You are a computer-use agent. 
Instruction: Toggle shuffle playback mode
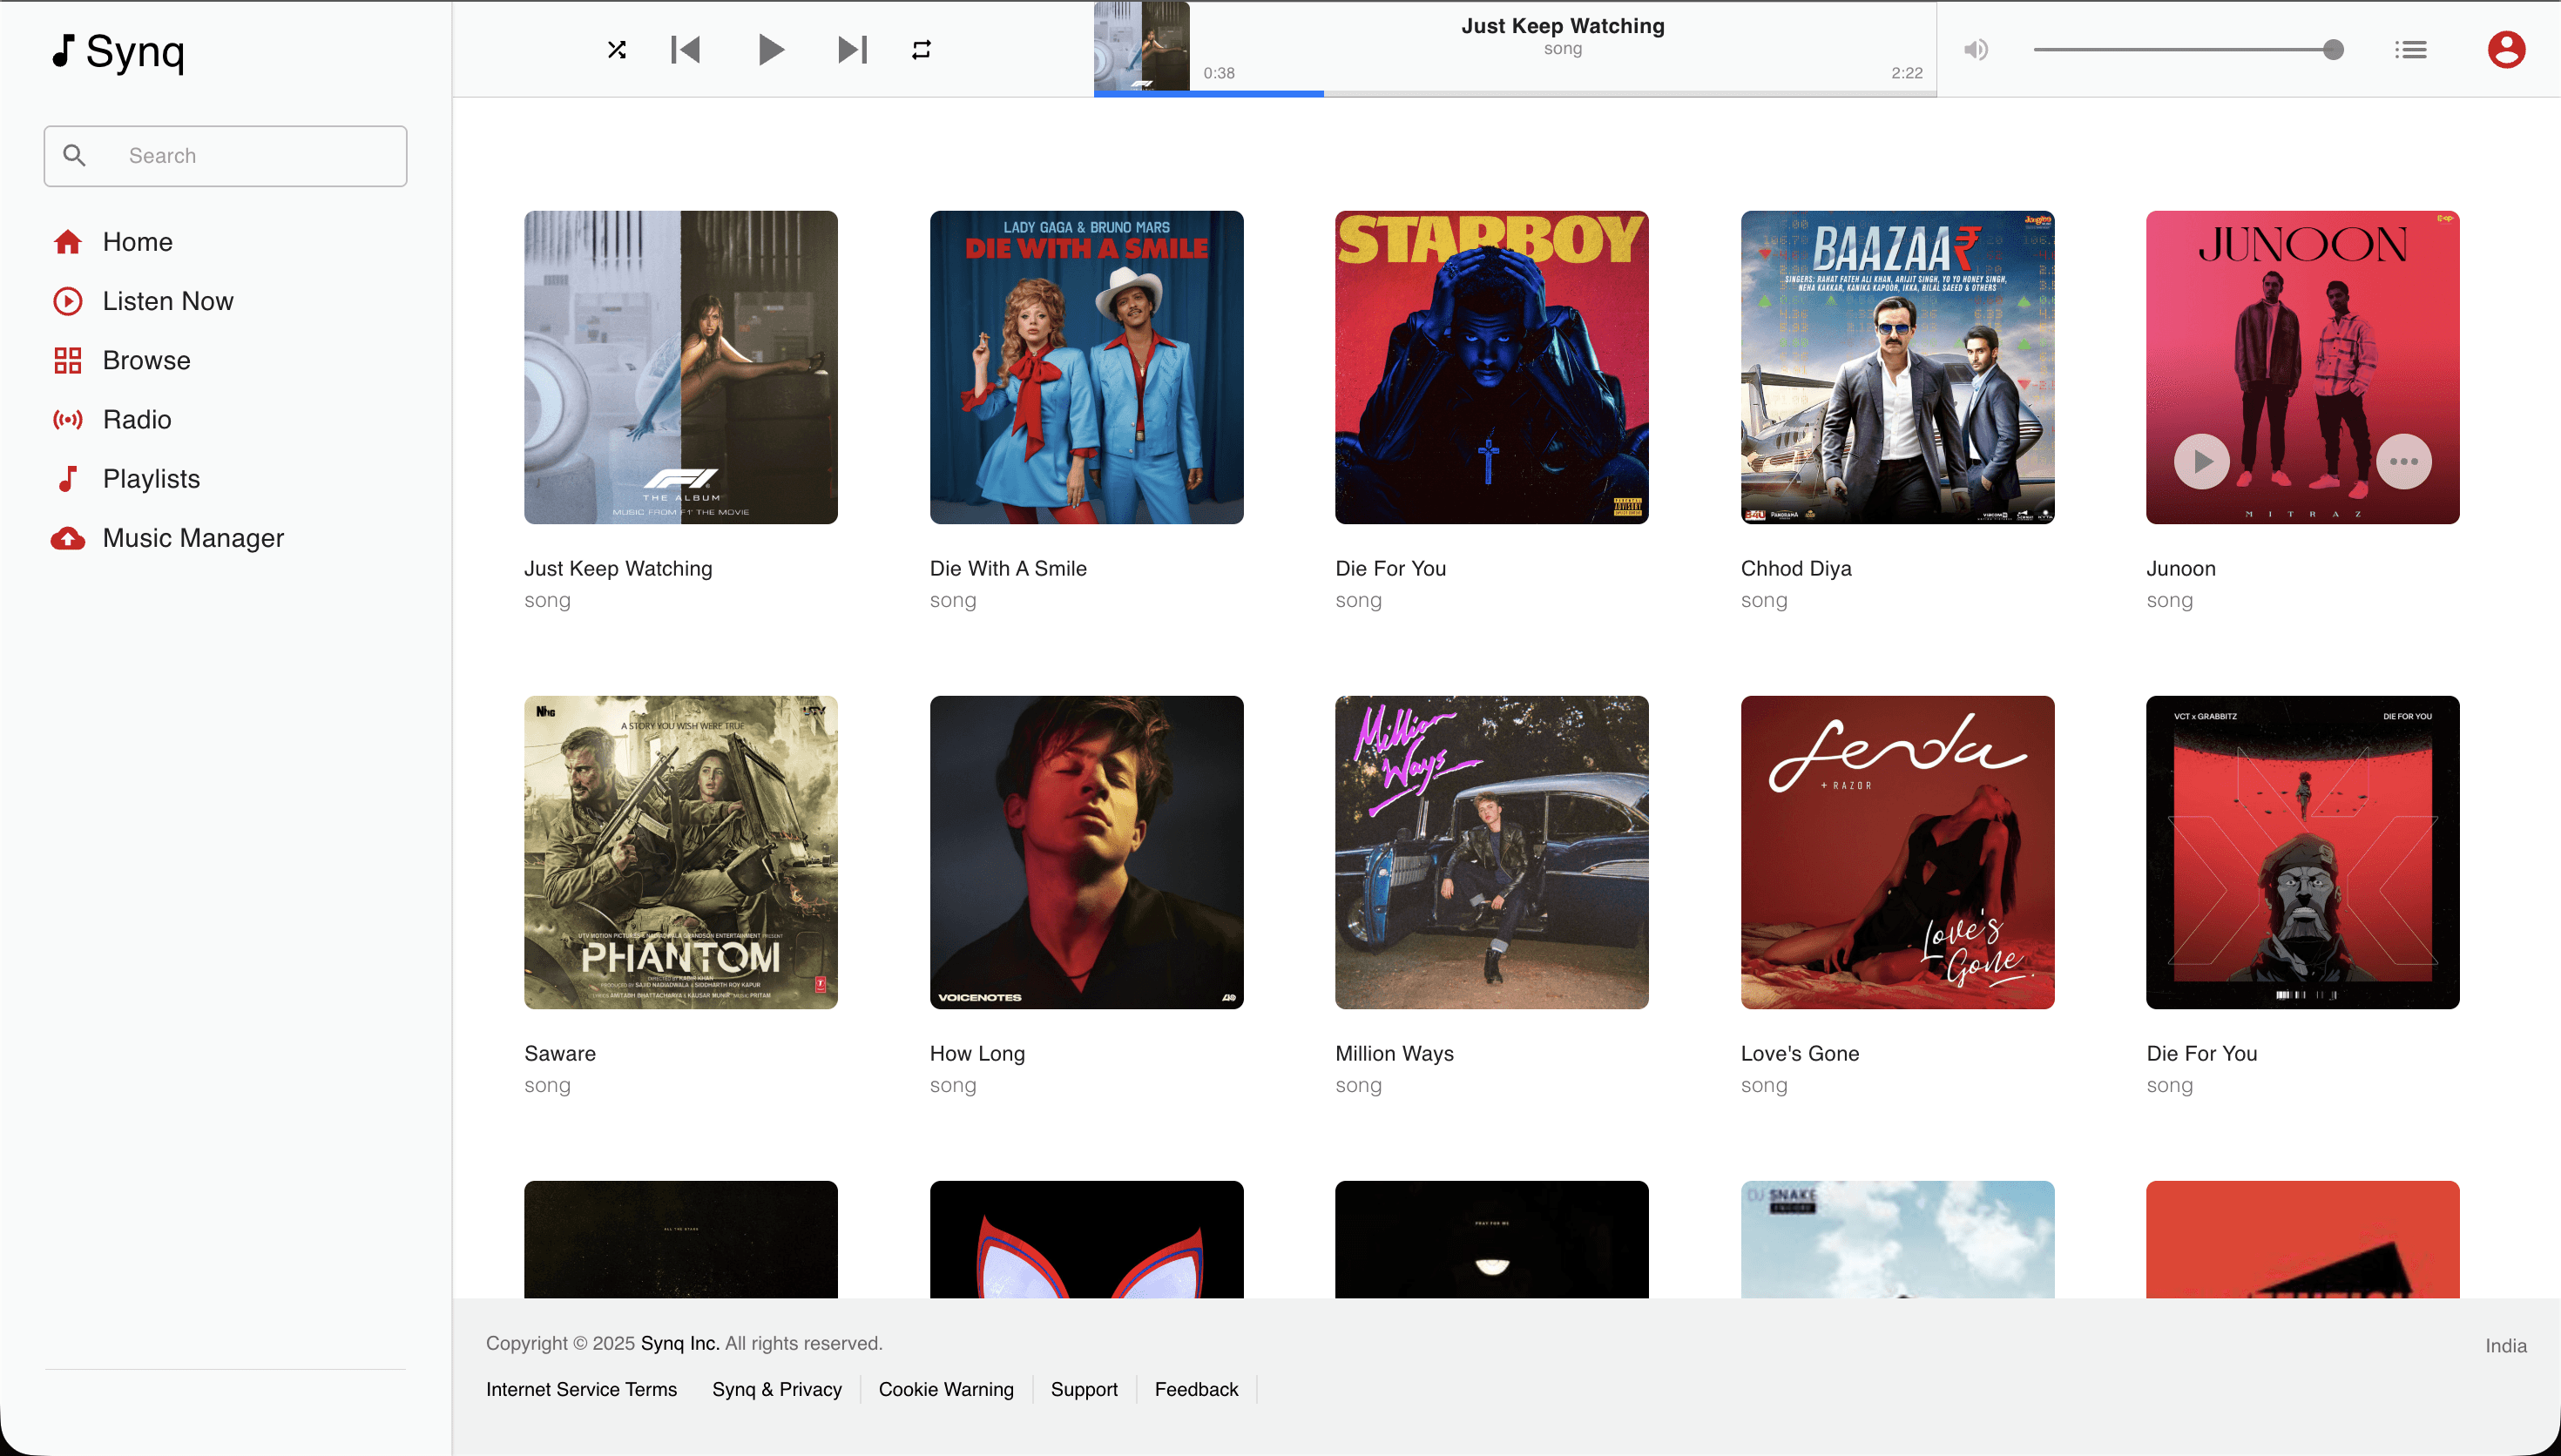(x=617, y=49)
